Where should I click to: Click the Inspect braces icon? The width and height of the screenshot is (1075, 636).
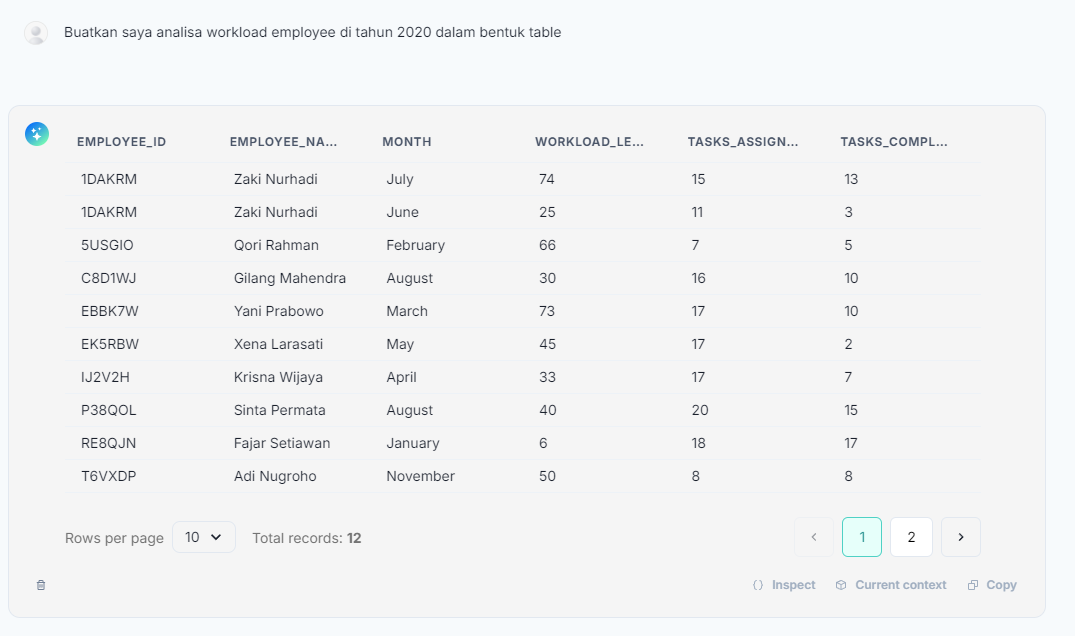coord(758,585)
